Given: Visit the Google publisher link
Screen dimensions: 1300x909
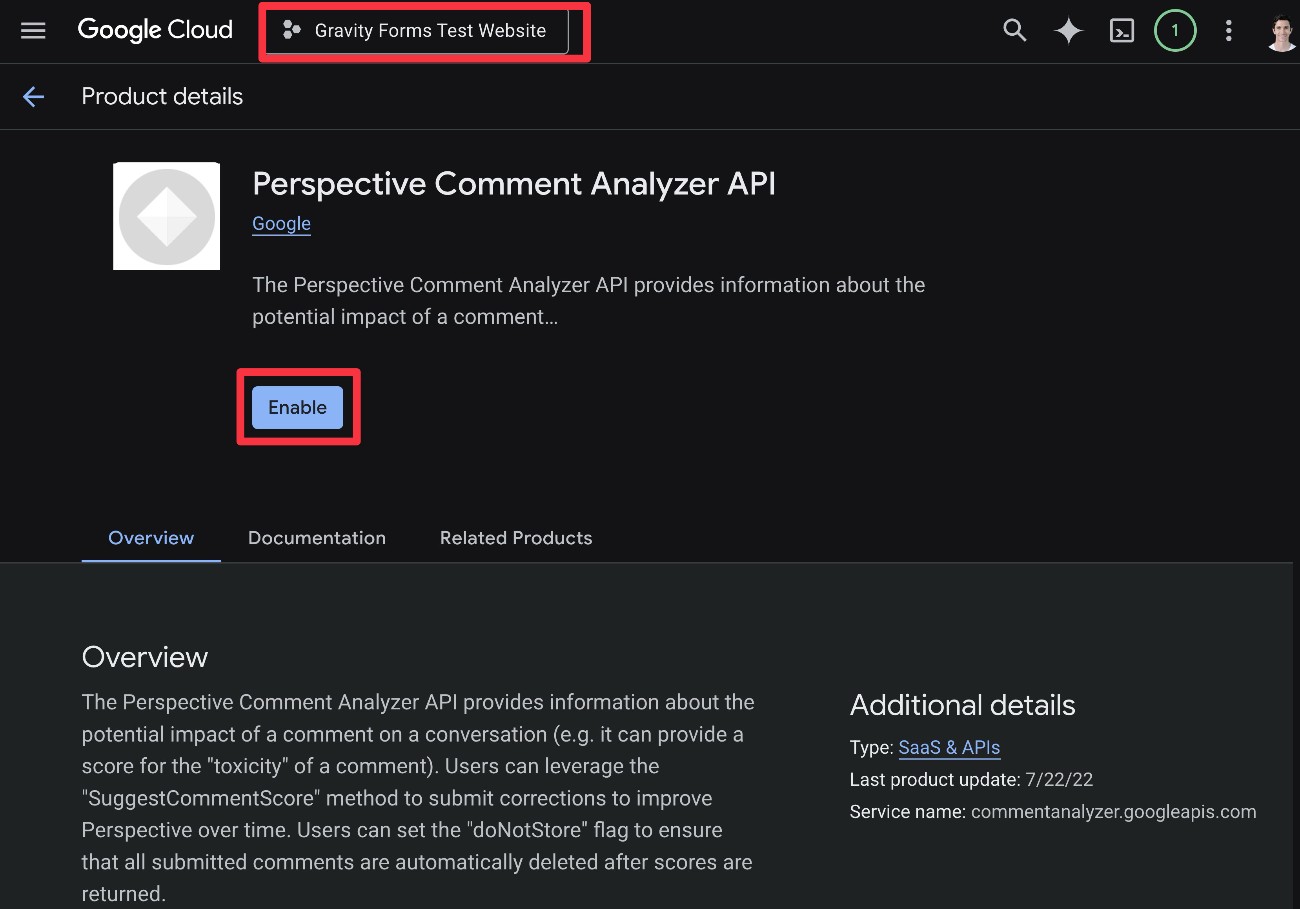Looking at the screenshot, I should 281,223.
